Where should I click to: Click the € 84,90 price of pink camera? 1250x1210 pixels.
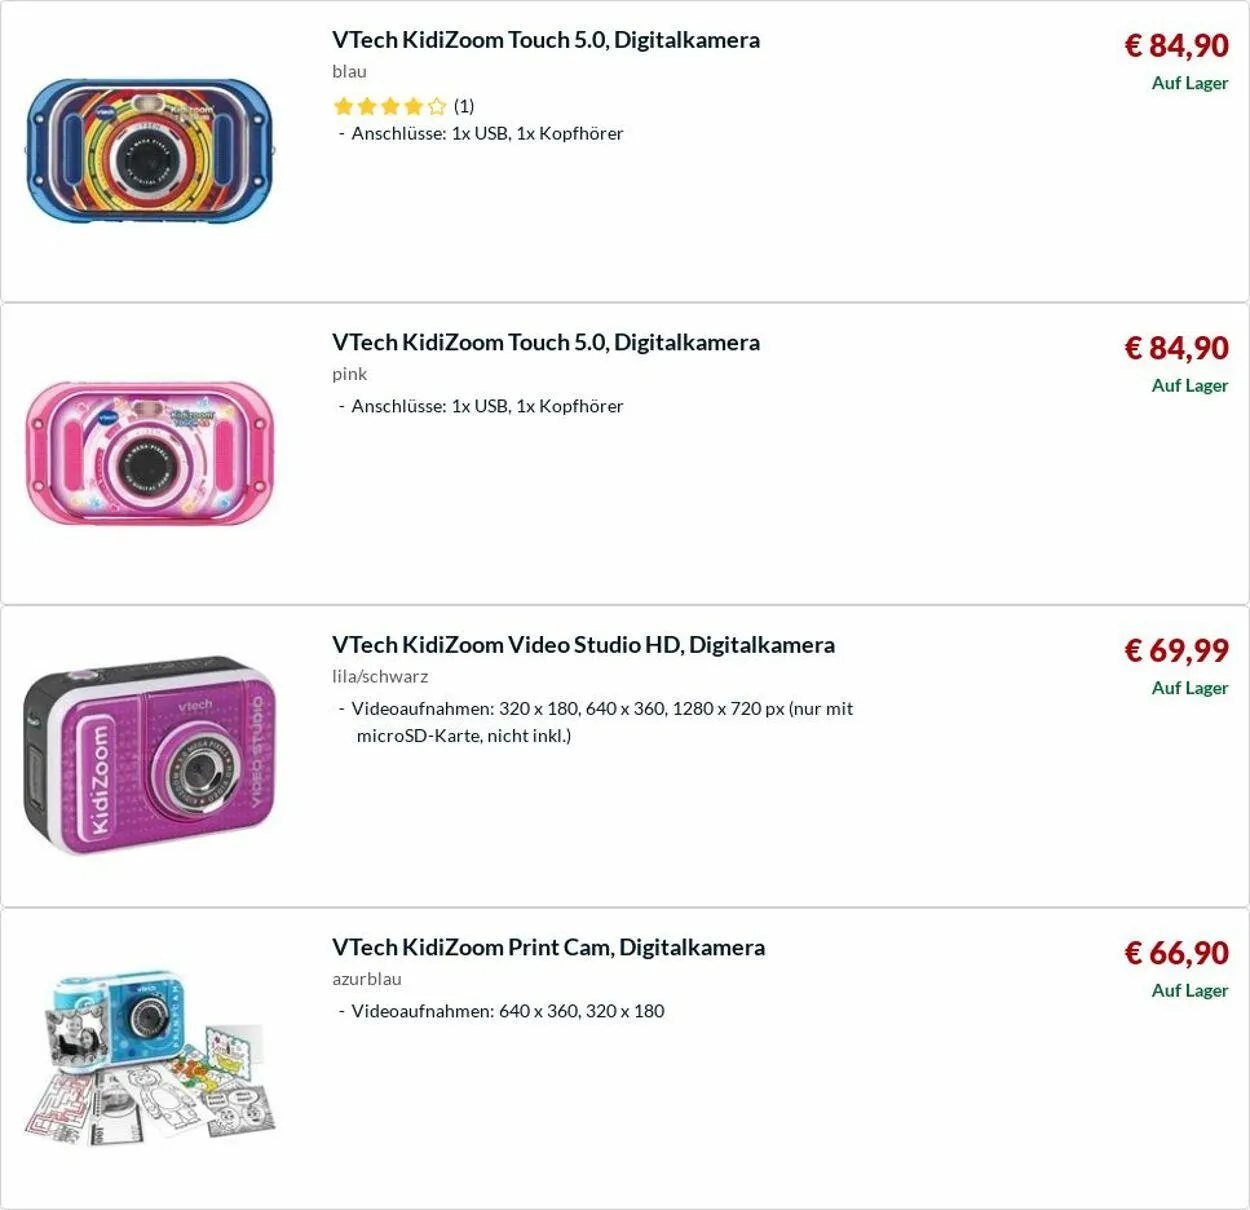pyautogui.click(x=1176, y=347)
